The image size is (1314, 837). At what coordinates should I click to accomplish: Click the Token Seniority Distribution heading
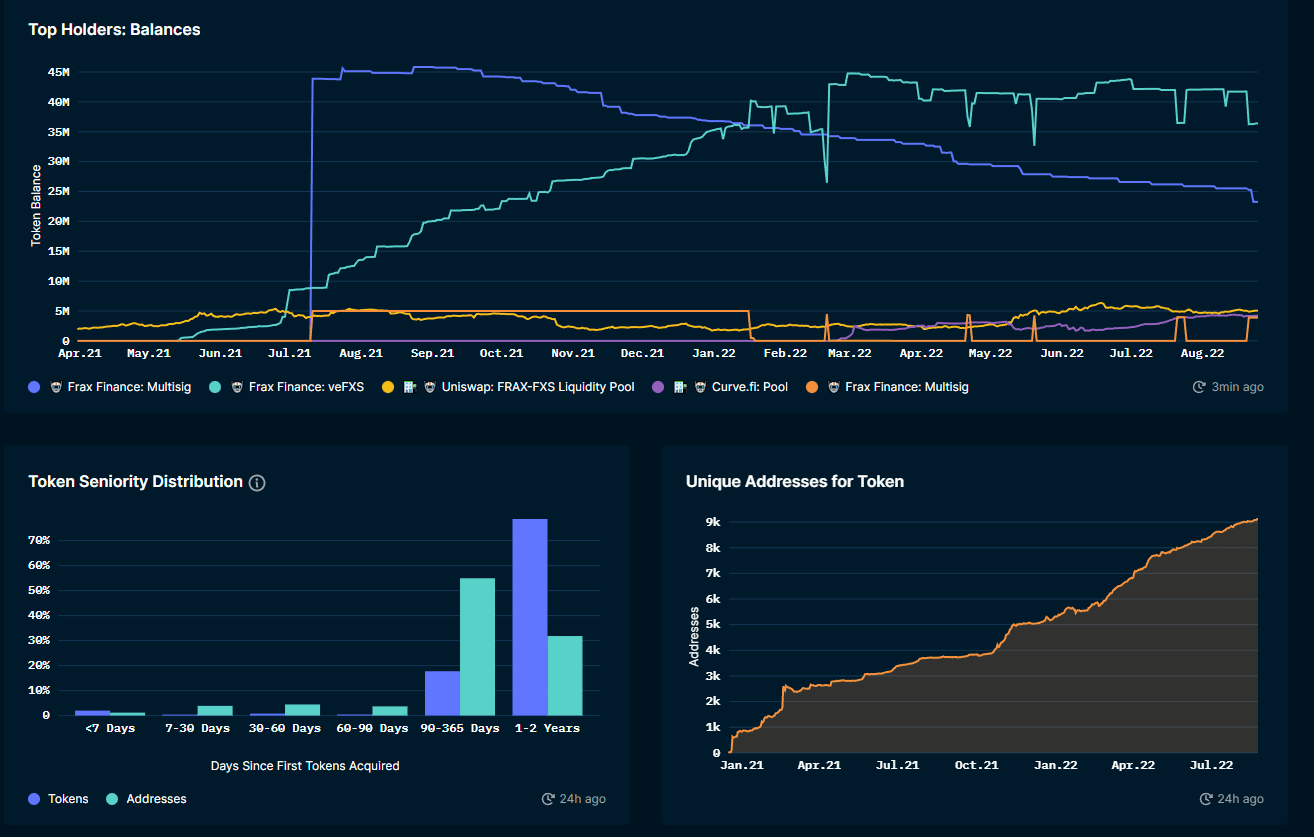(135, 482)
